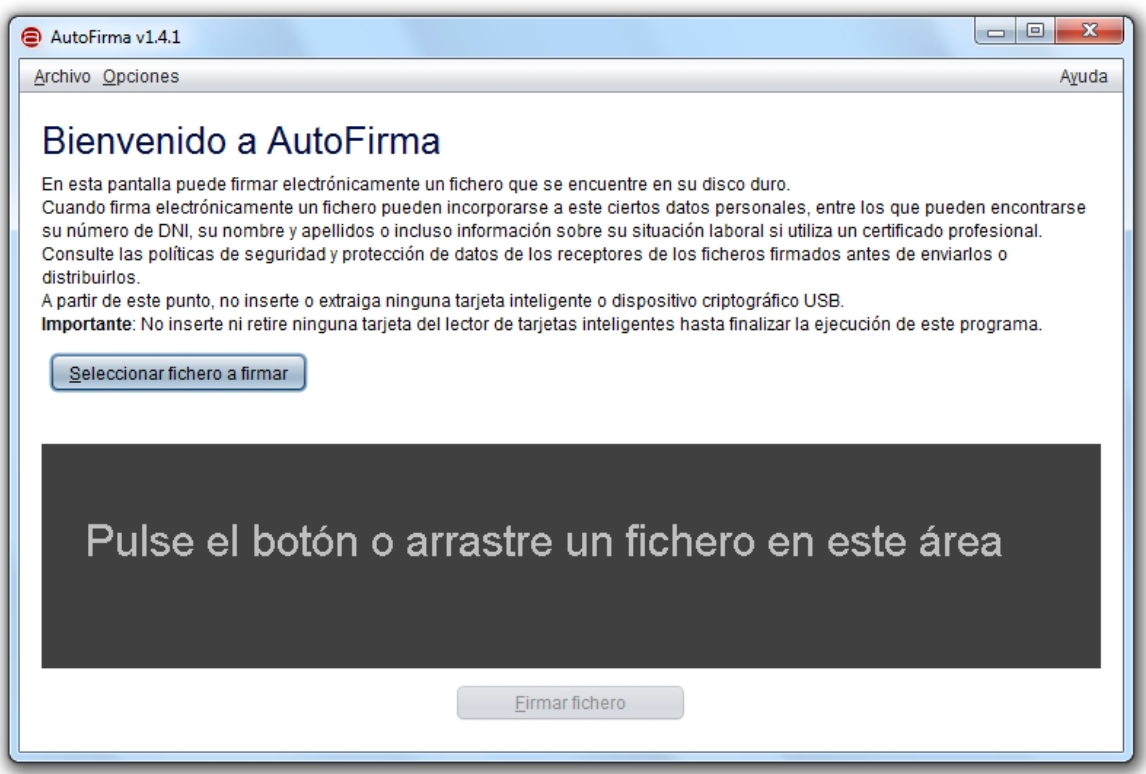
Task: Click the line starting 'Cuando firma electrónicamente'
Action: pyautogui.click(x=563, y=207)
